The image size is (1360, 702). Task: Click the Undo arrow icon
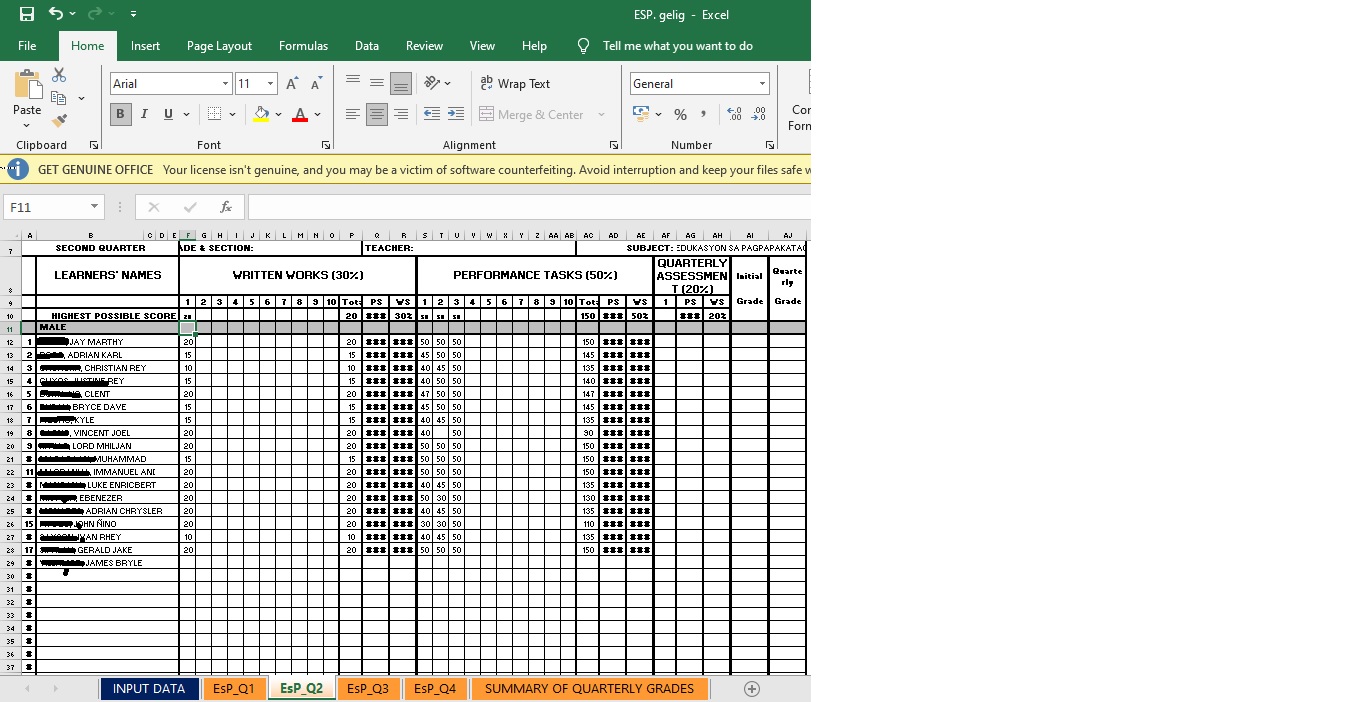click(x=56, y=14)
